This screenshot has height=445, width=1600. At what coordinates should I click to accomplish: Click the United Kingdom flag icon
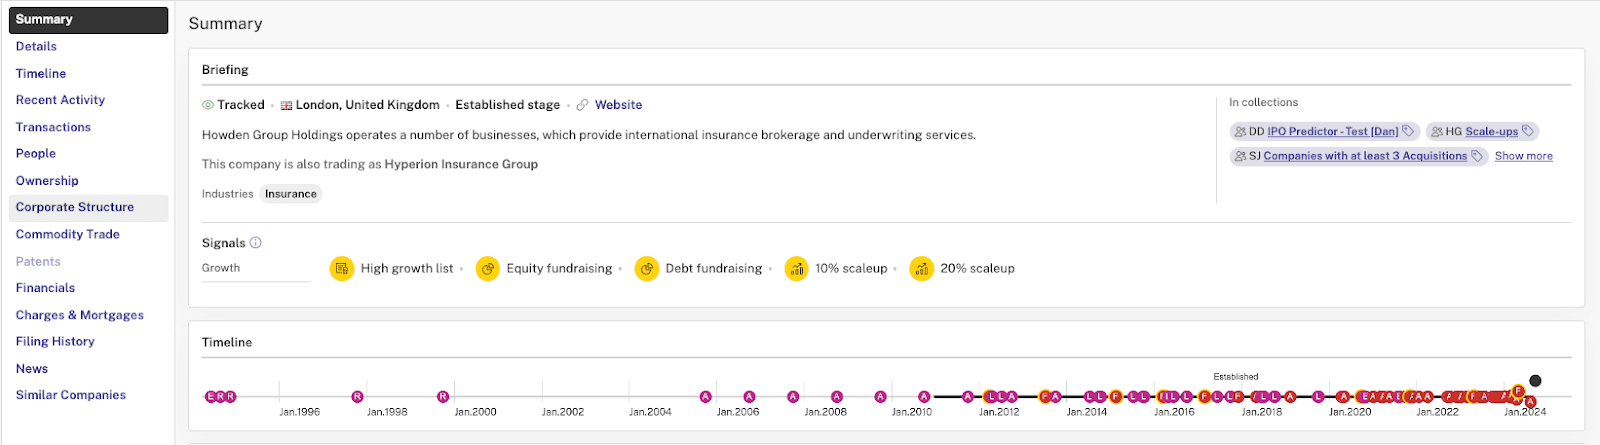[286, 105]
